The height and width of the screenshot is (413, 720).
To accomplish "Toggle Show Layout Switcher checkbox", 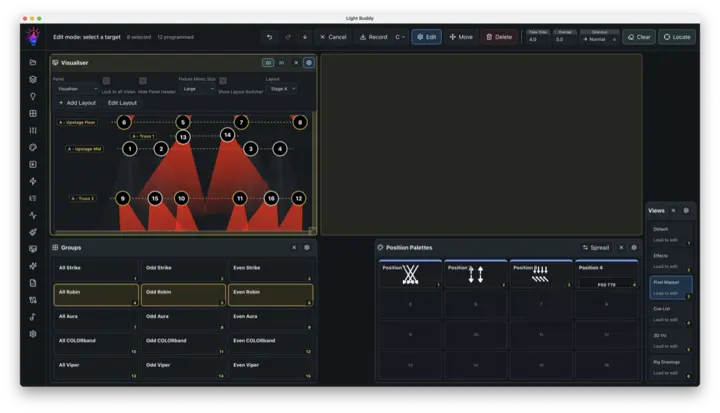I will [223, 81].
